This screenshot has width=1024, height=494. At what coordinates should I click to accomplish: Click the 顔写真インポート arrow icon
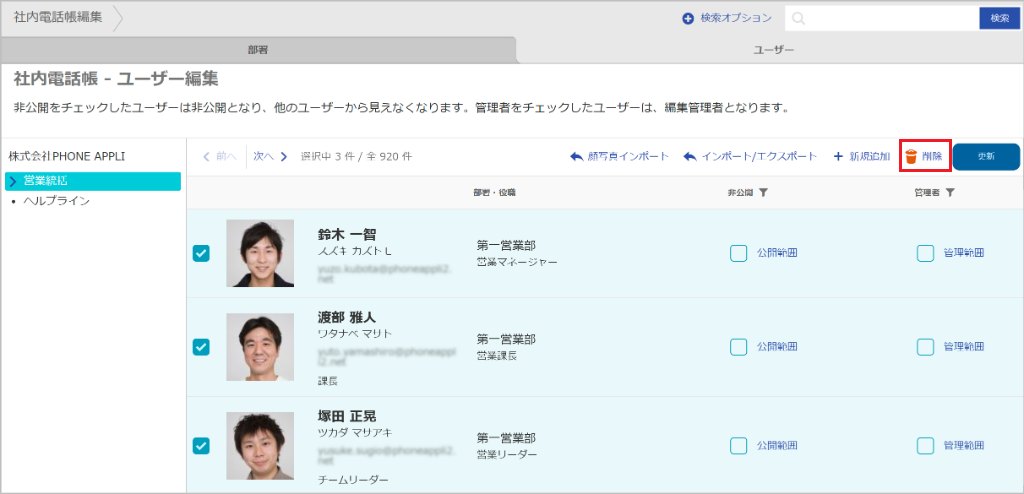(576, 157)
